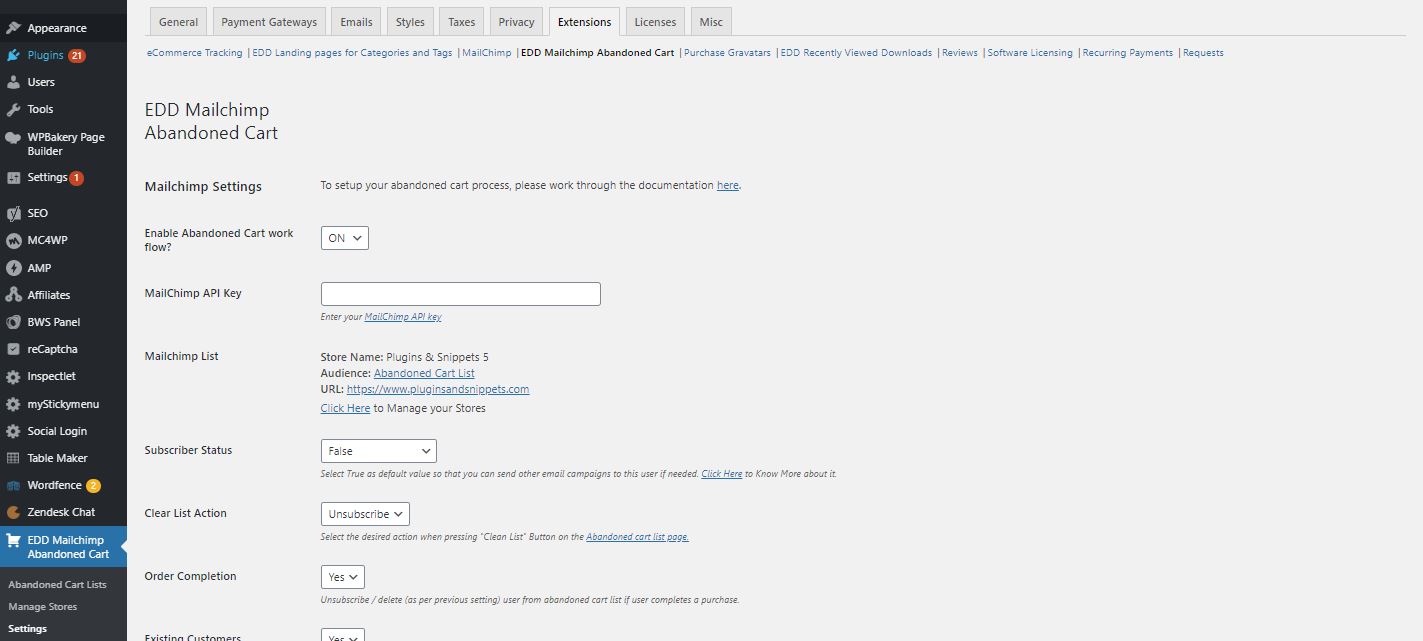Click the MC4WP icon
The width and height of the screenshot is (1423, 641).
point(13,240)
